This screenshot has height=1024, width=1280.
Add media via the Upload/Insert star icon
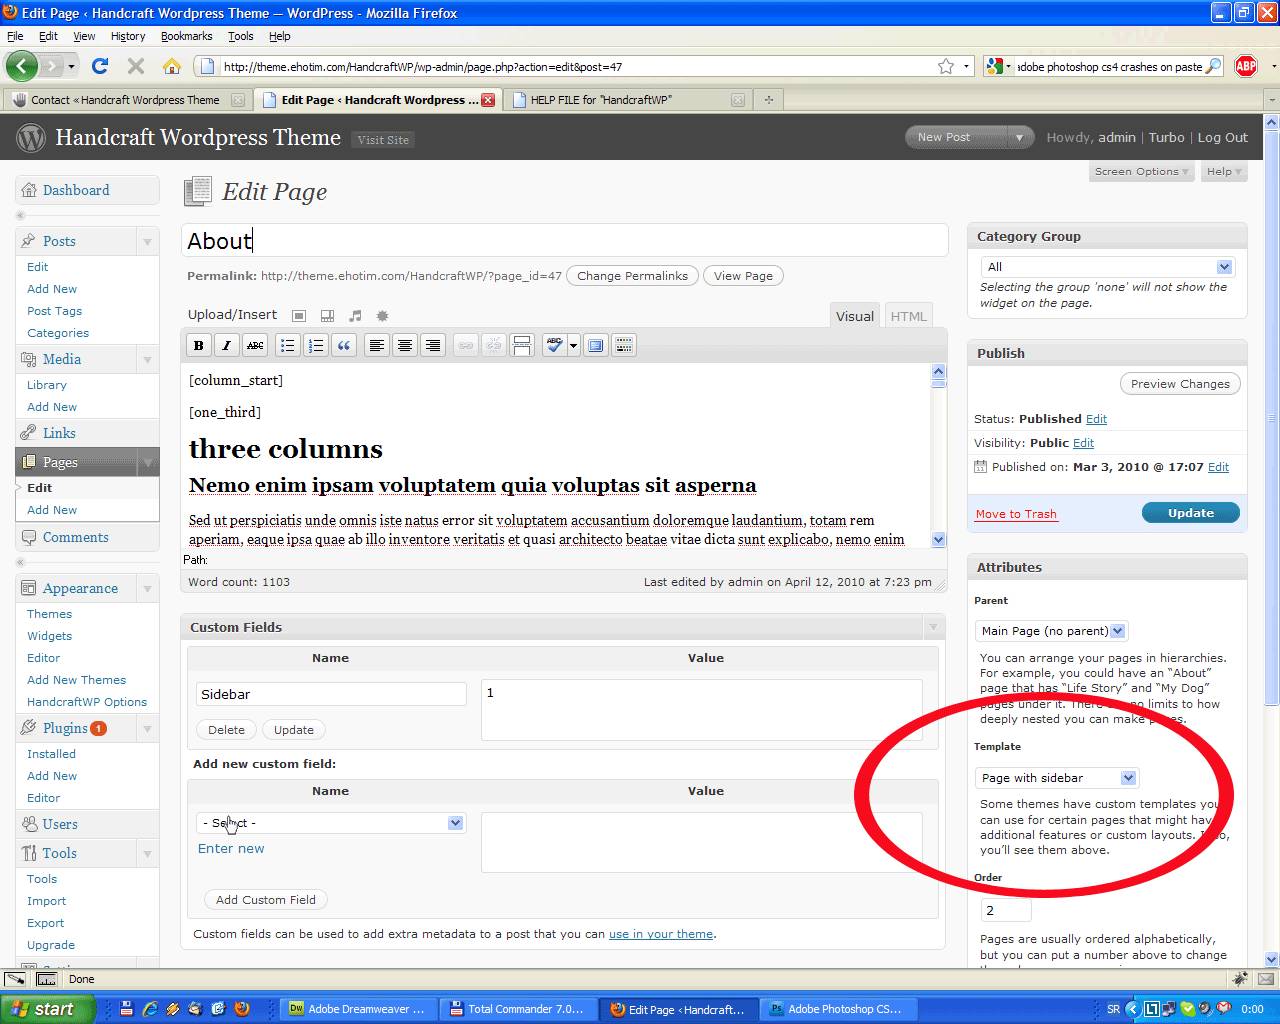tap(382, 315)
